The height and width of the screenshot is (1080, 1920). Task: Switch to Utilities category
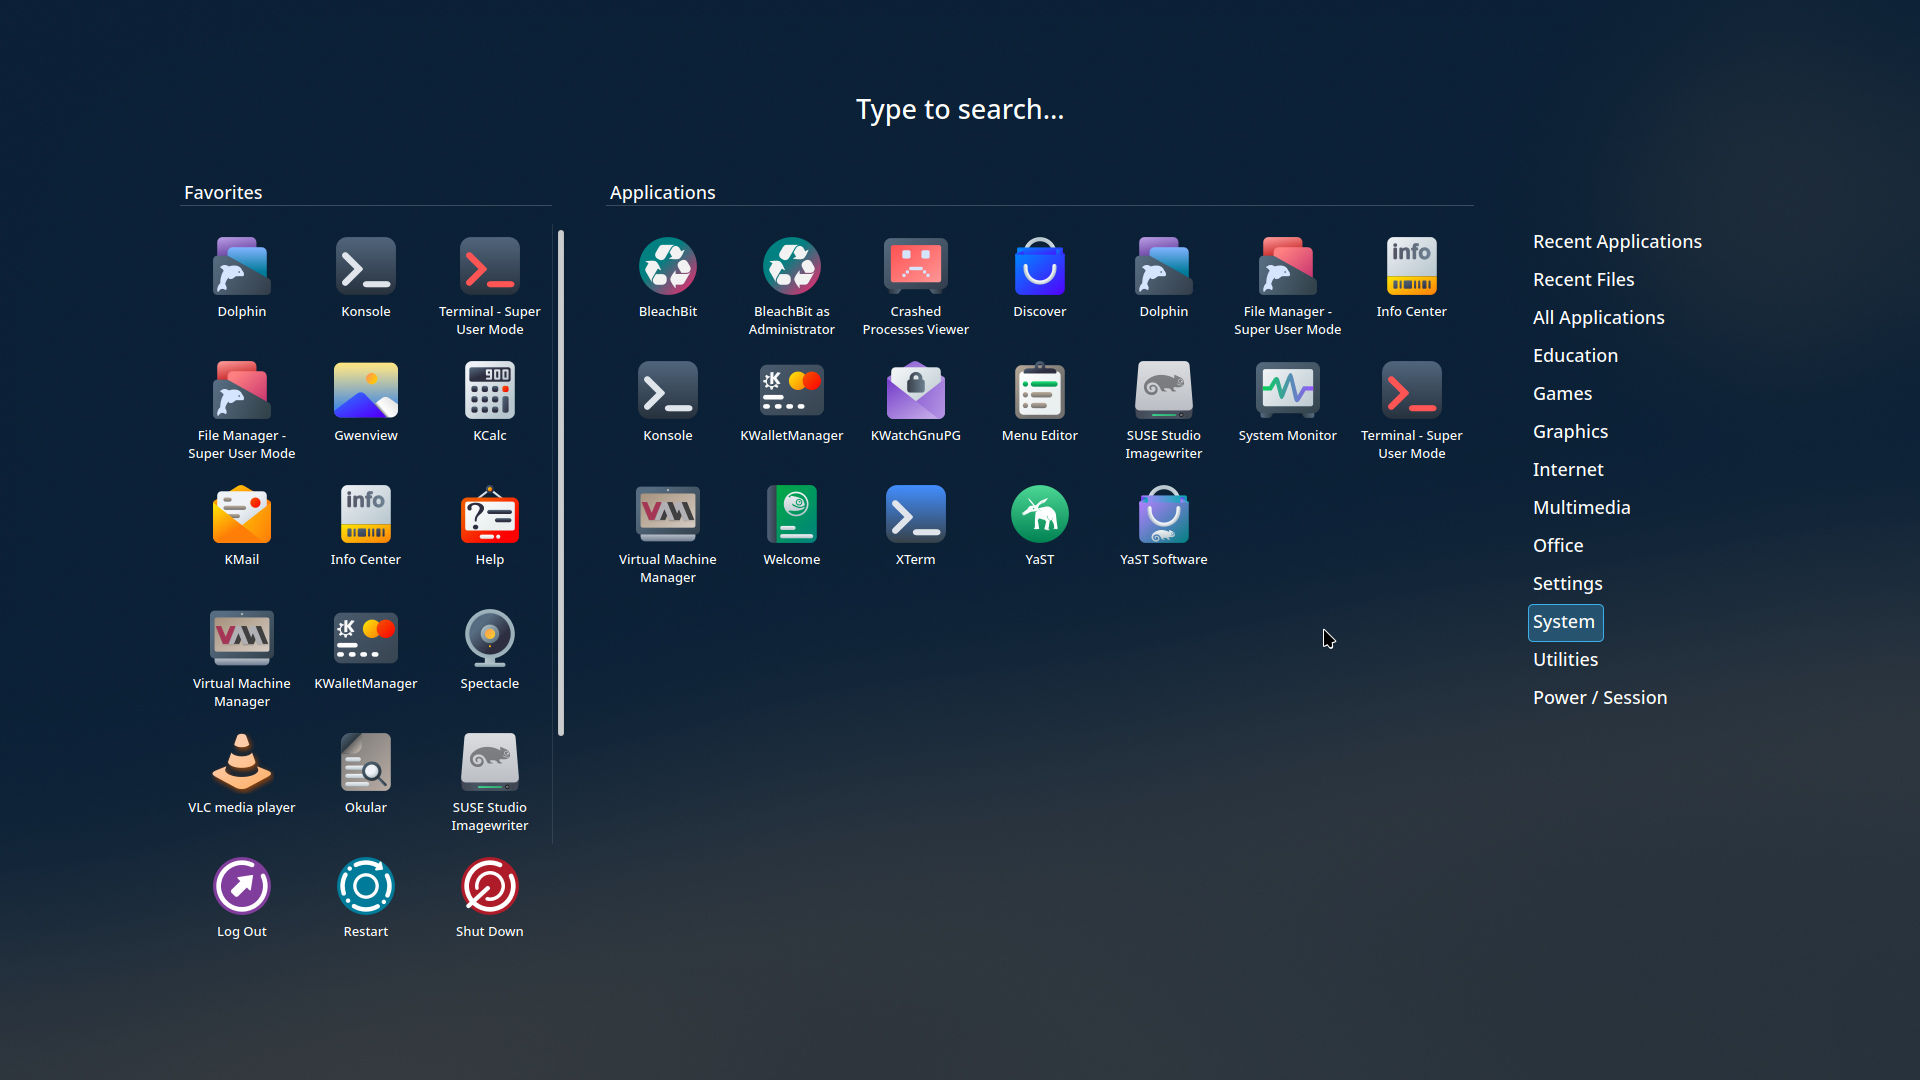tap(1565, 660)
